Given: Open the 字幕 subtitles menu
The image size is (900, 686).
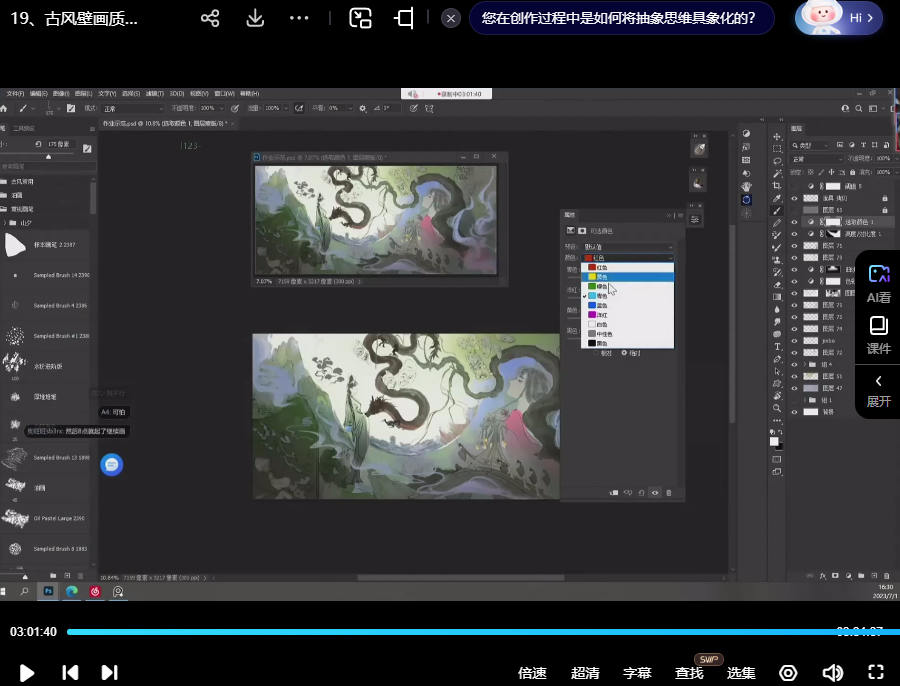Looking at the screenshot, I should (x=637, y=673).
